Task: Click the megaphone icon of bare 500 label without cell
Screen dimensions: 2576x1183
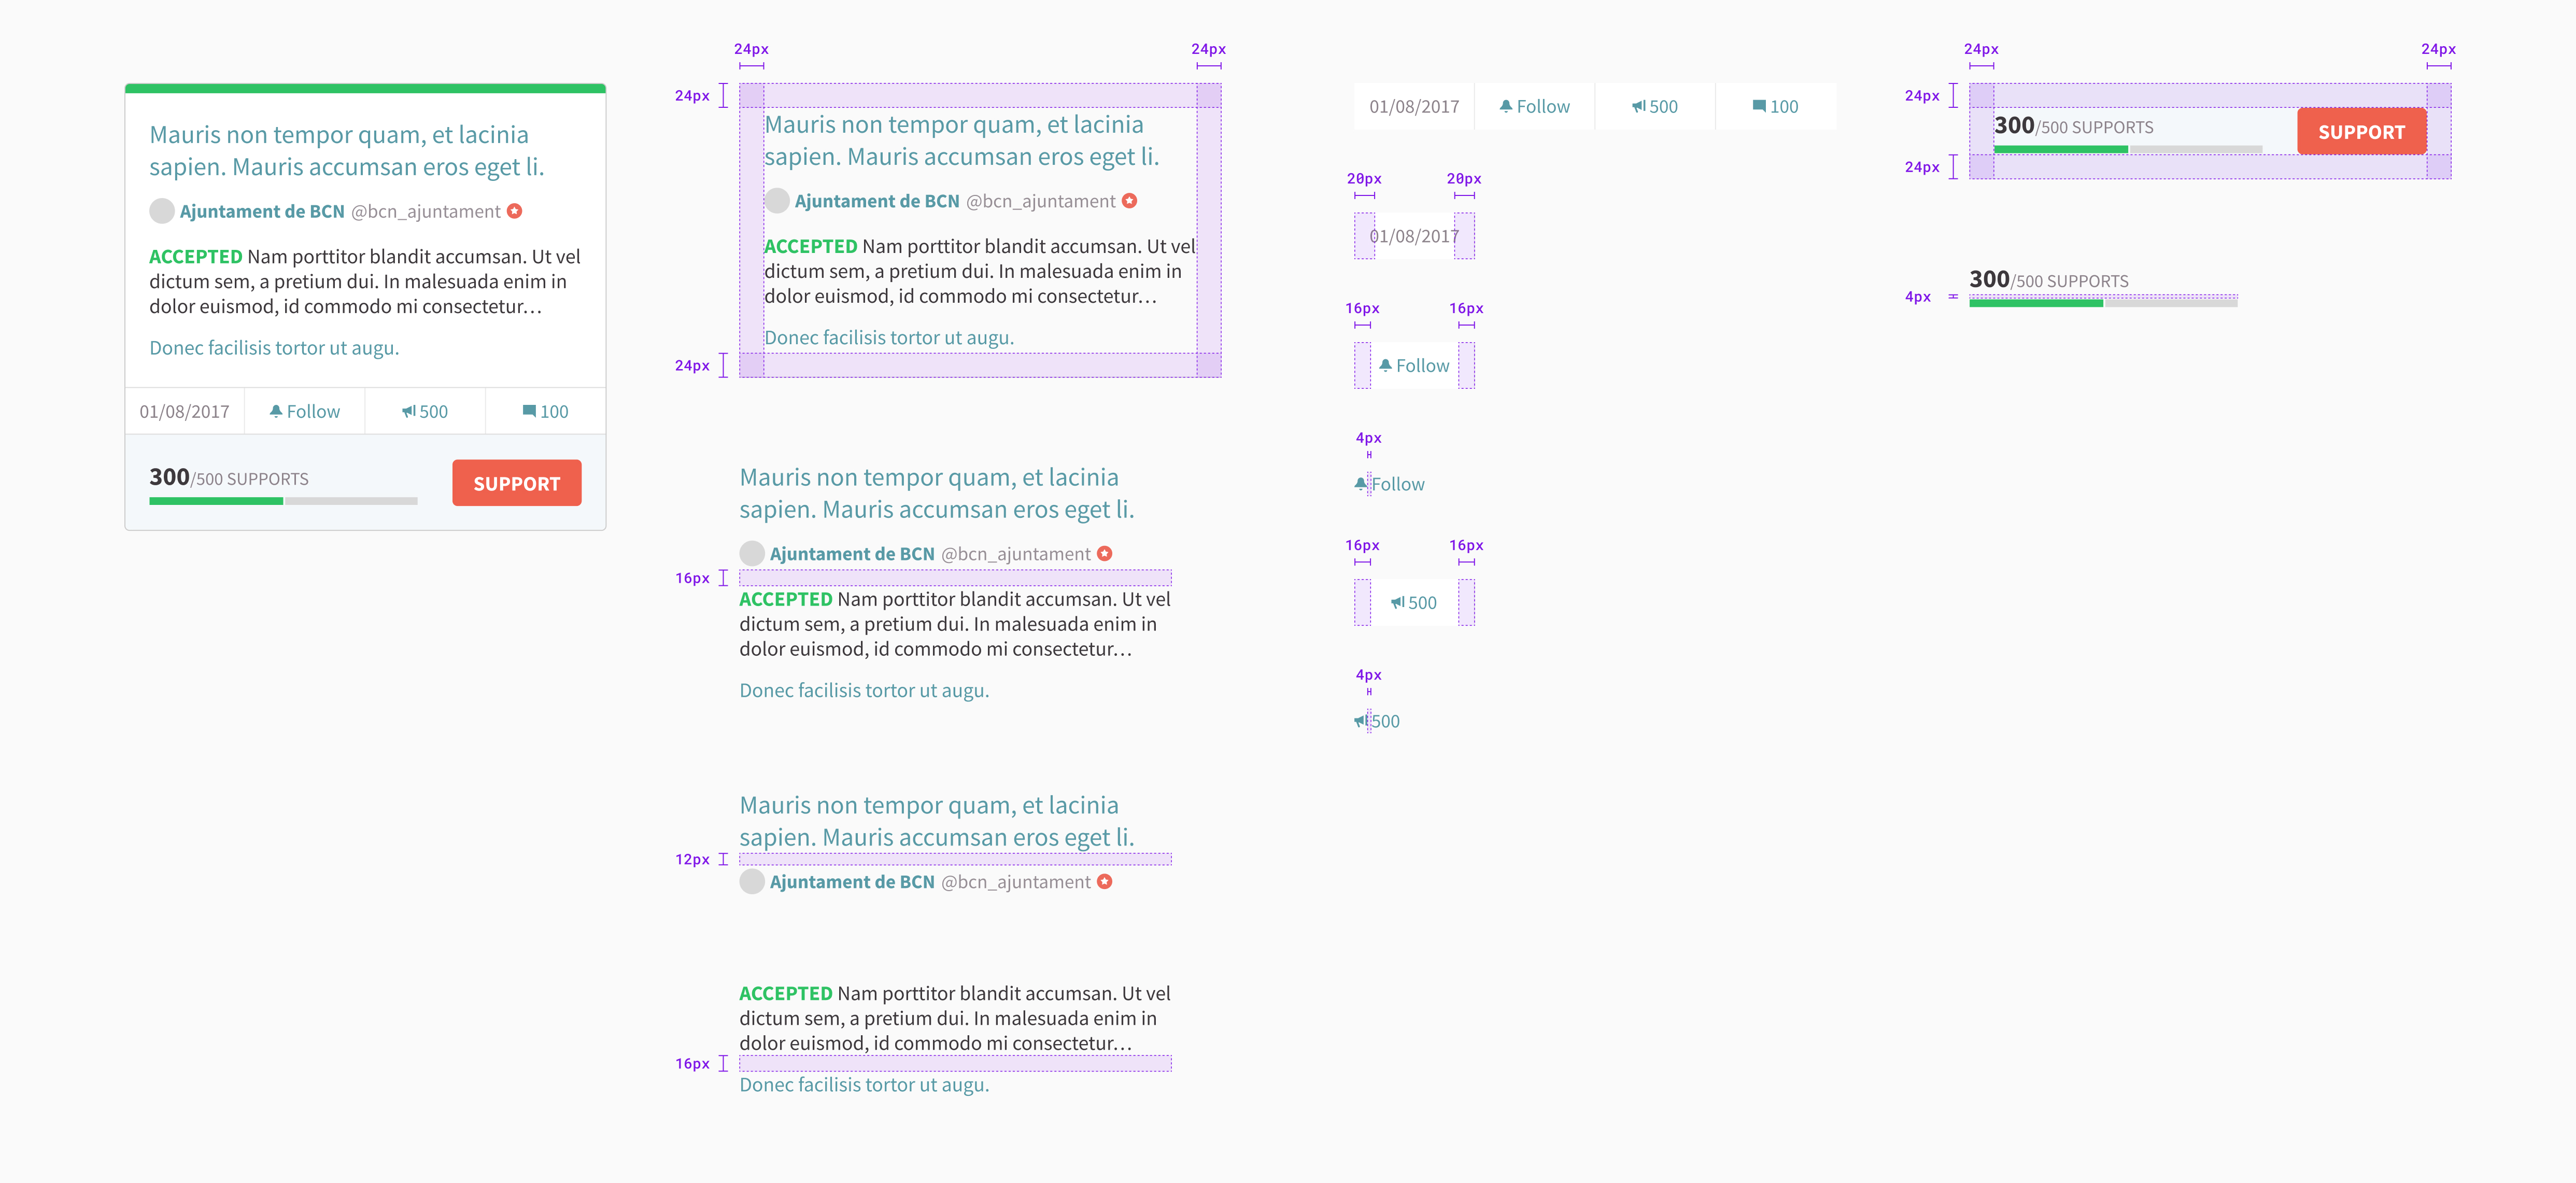Action: [x=1361, y=721]
